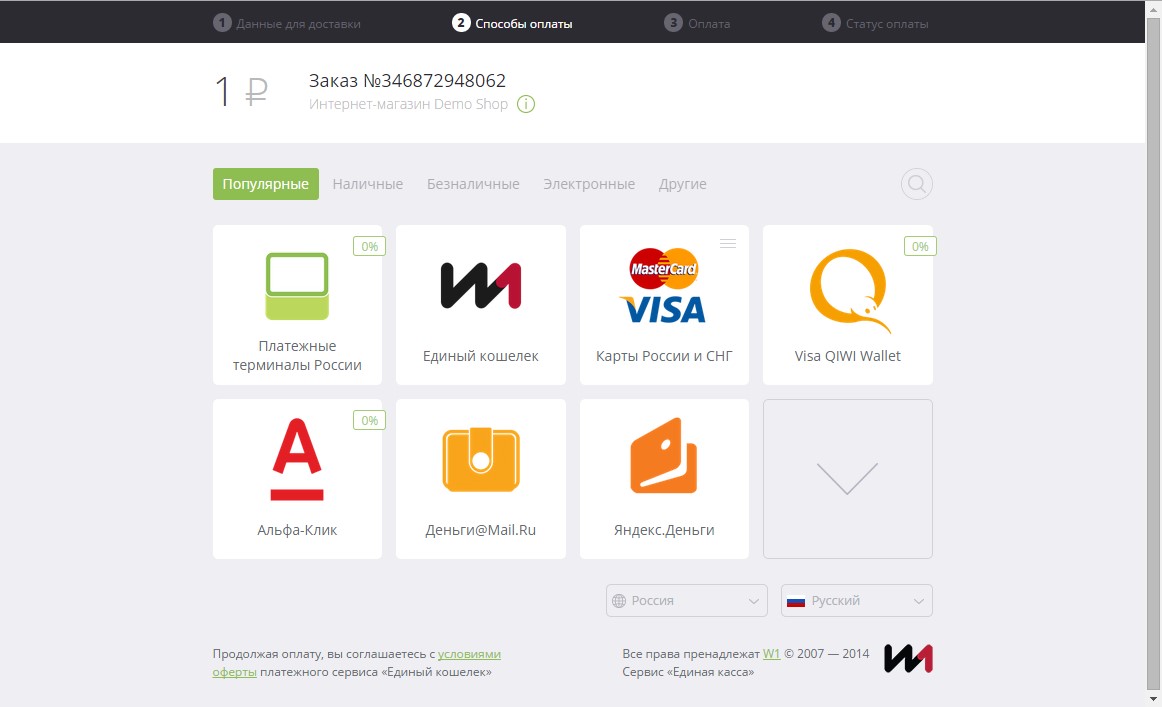This screenshot has height=707, width=1162.
Task: Expand more payment methods tile
Action: coord(848,479)
